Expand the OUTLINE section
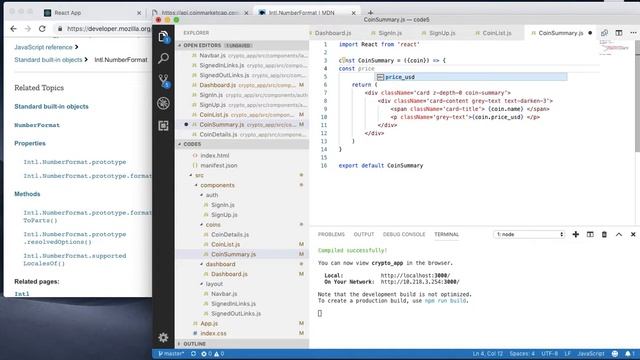Screen dimensions: 640x360 pyautogui.click(x=242, y=344)
